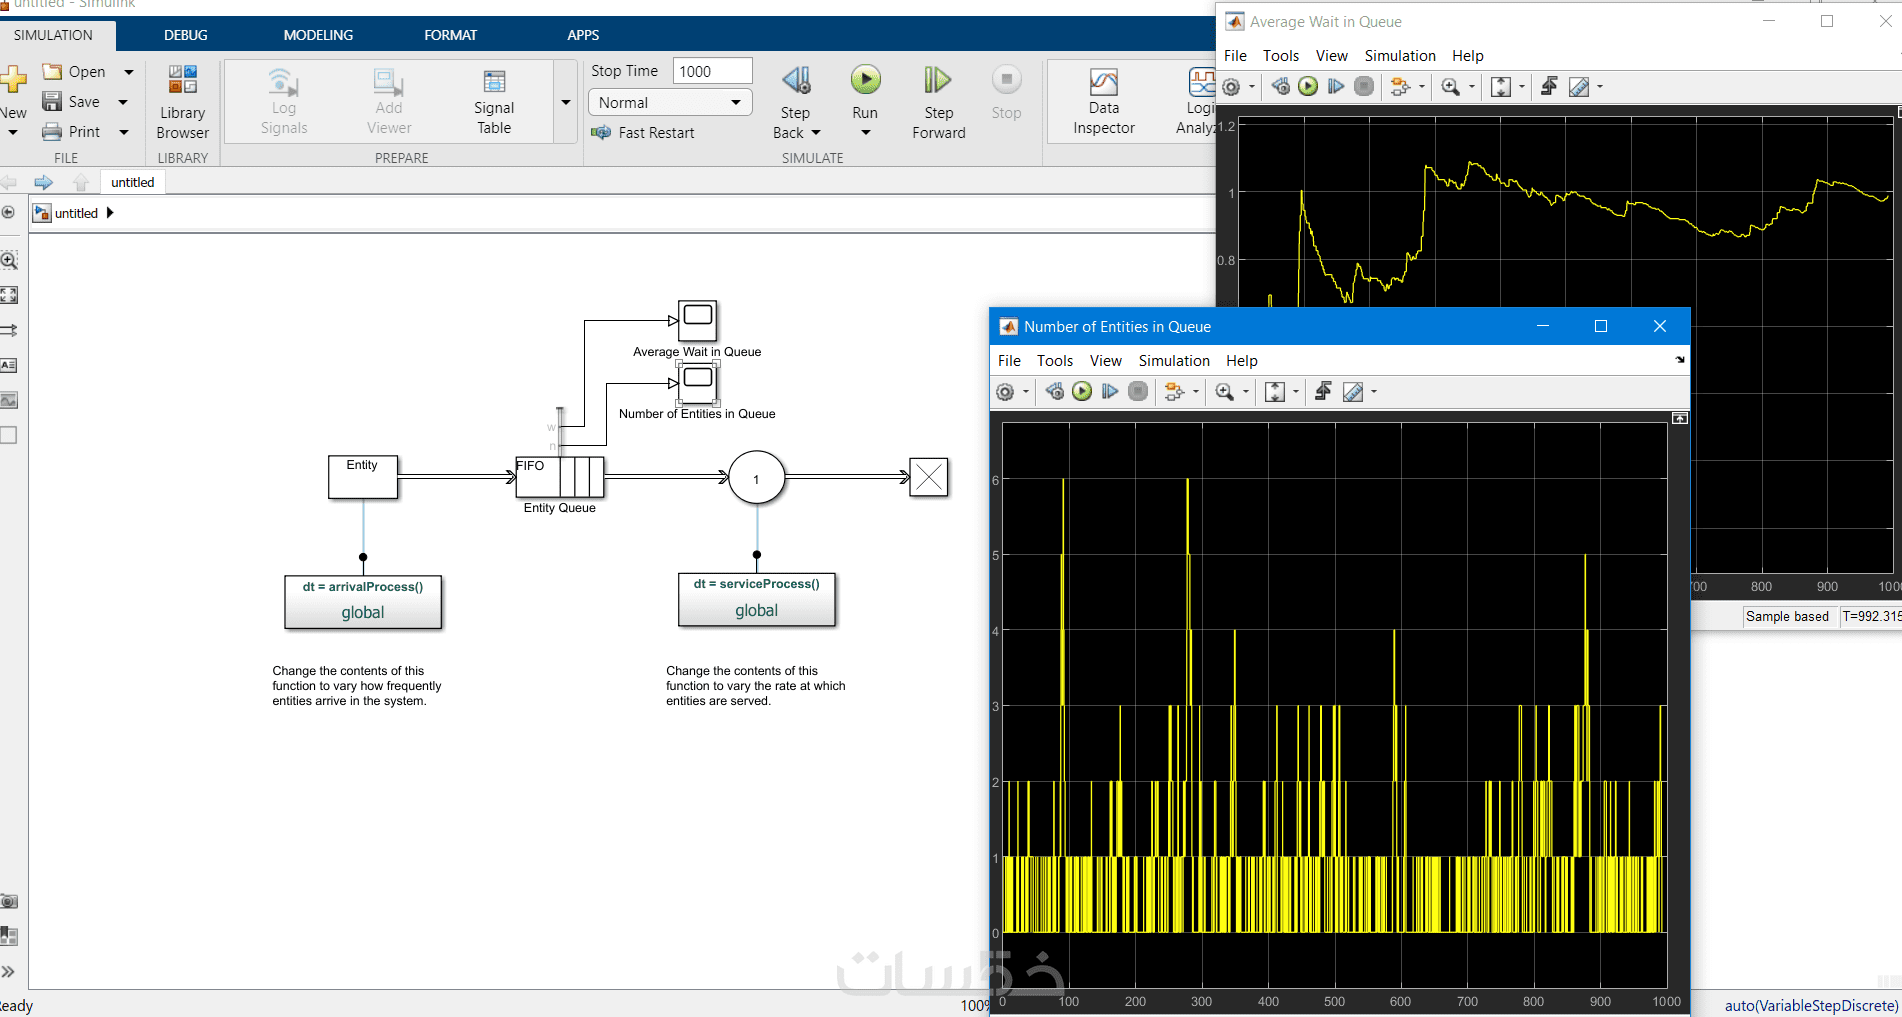1902x1017 pixels.
Task: Open configuration gear in Number of Entities scope
Action: coord(1006,392)
